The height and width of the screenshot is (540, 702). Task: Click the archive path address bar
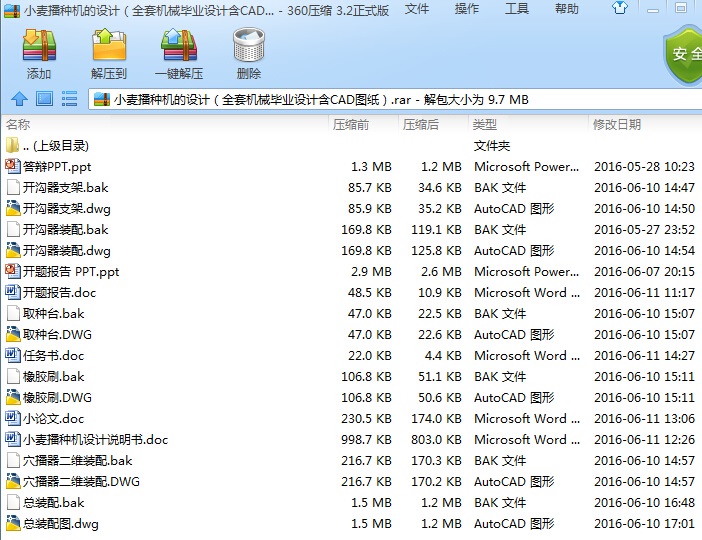[x=395, y=99]
